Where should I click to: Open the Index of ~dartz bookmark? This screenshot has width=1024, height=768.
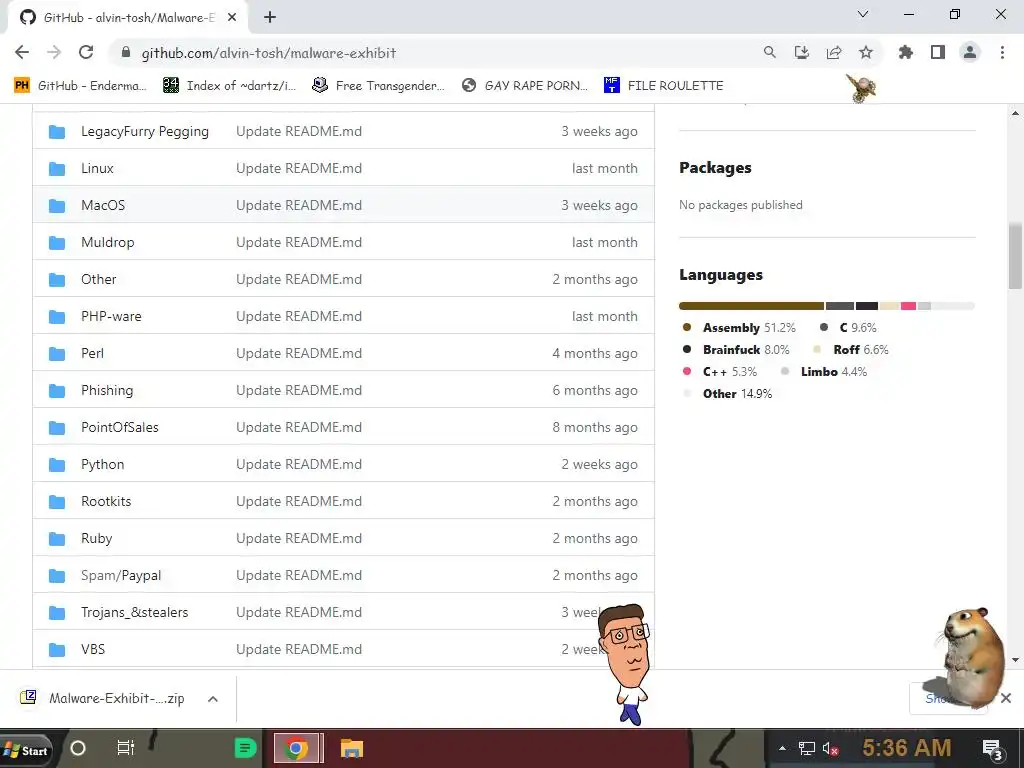(x=229, y=86)
